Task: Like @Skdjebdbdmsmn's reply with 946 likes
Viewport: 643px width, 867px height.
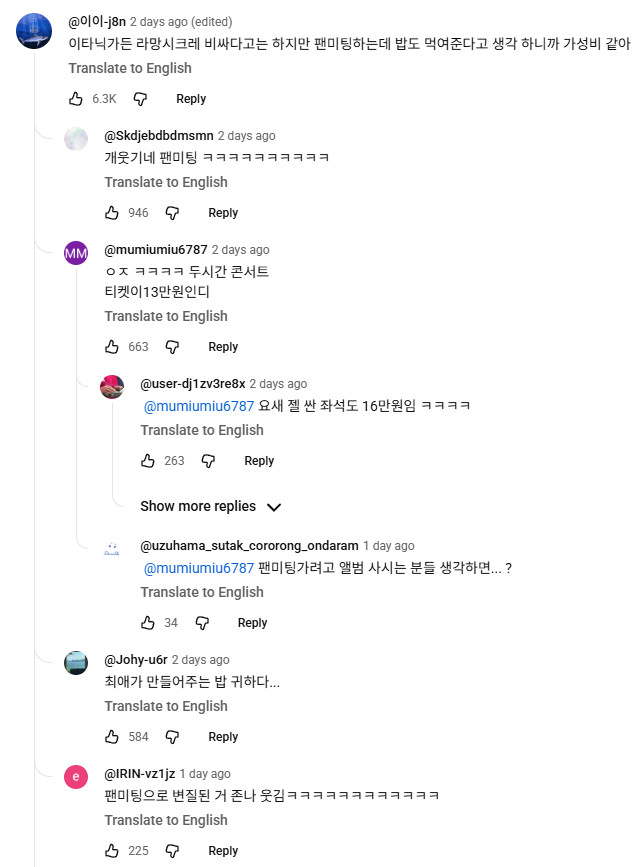Action: [x=112, y=213]
